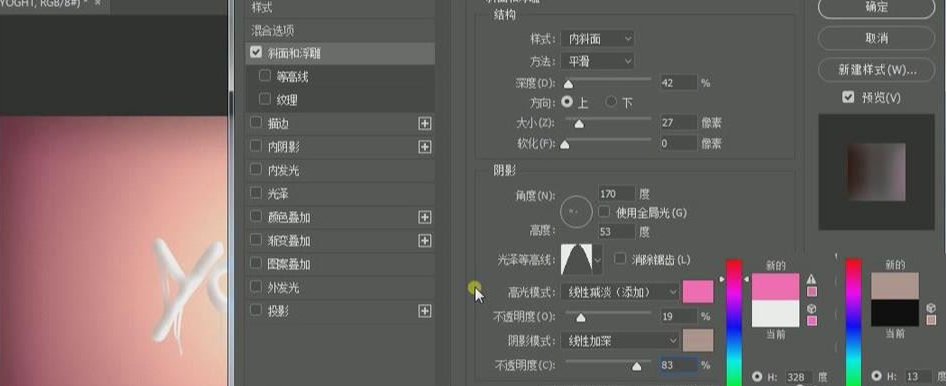Click the 角度 input field showing 170
947x386 pixels.
(x=617, y=194)
